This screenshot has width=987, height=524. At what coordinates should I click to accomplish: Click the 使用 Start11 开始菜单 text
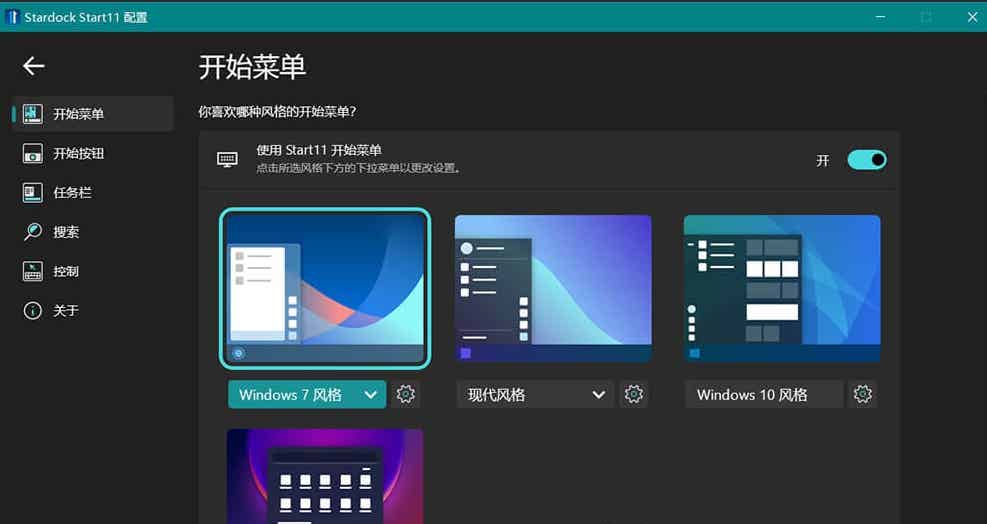[319, 150]
